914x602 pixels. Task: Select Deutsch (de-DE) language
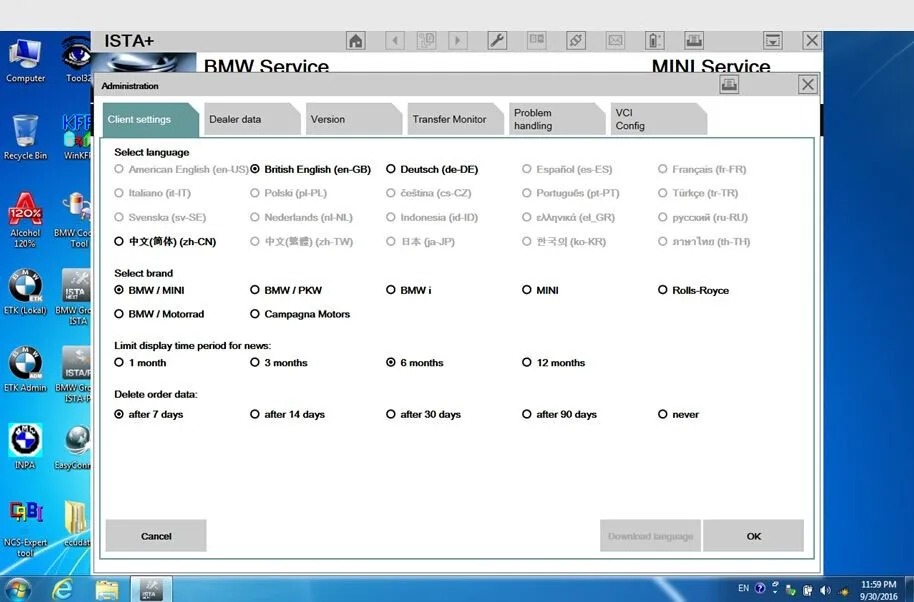coord(432,169)
